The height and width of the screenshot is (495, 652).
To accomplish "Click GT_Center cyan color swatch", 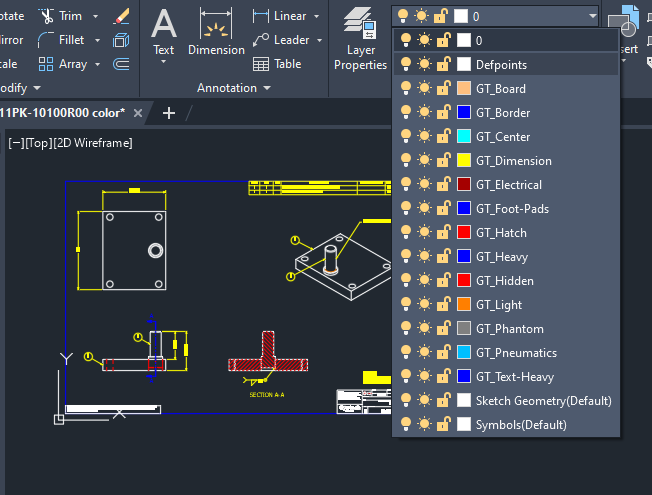I will click(464, 136).
